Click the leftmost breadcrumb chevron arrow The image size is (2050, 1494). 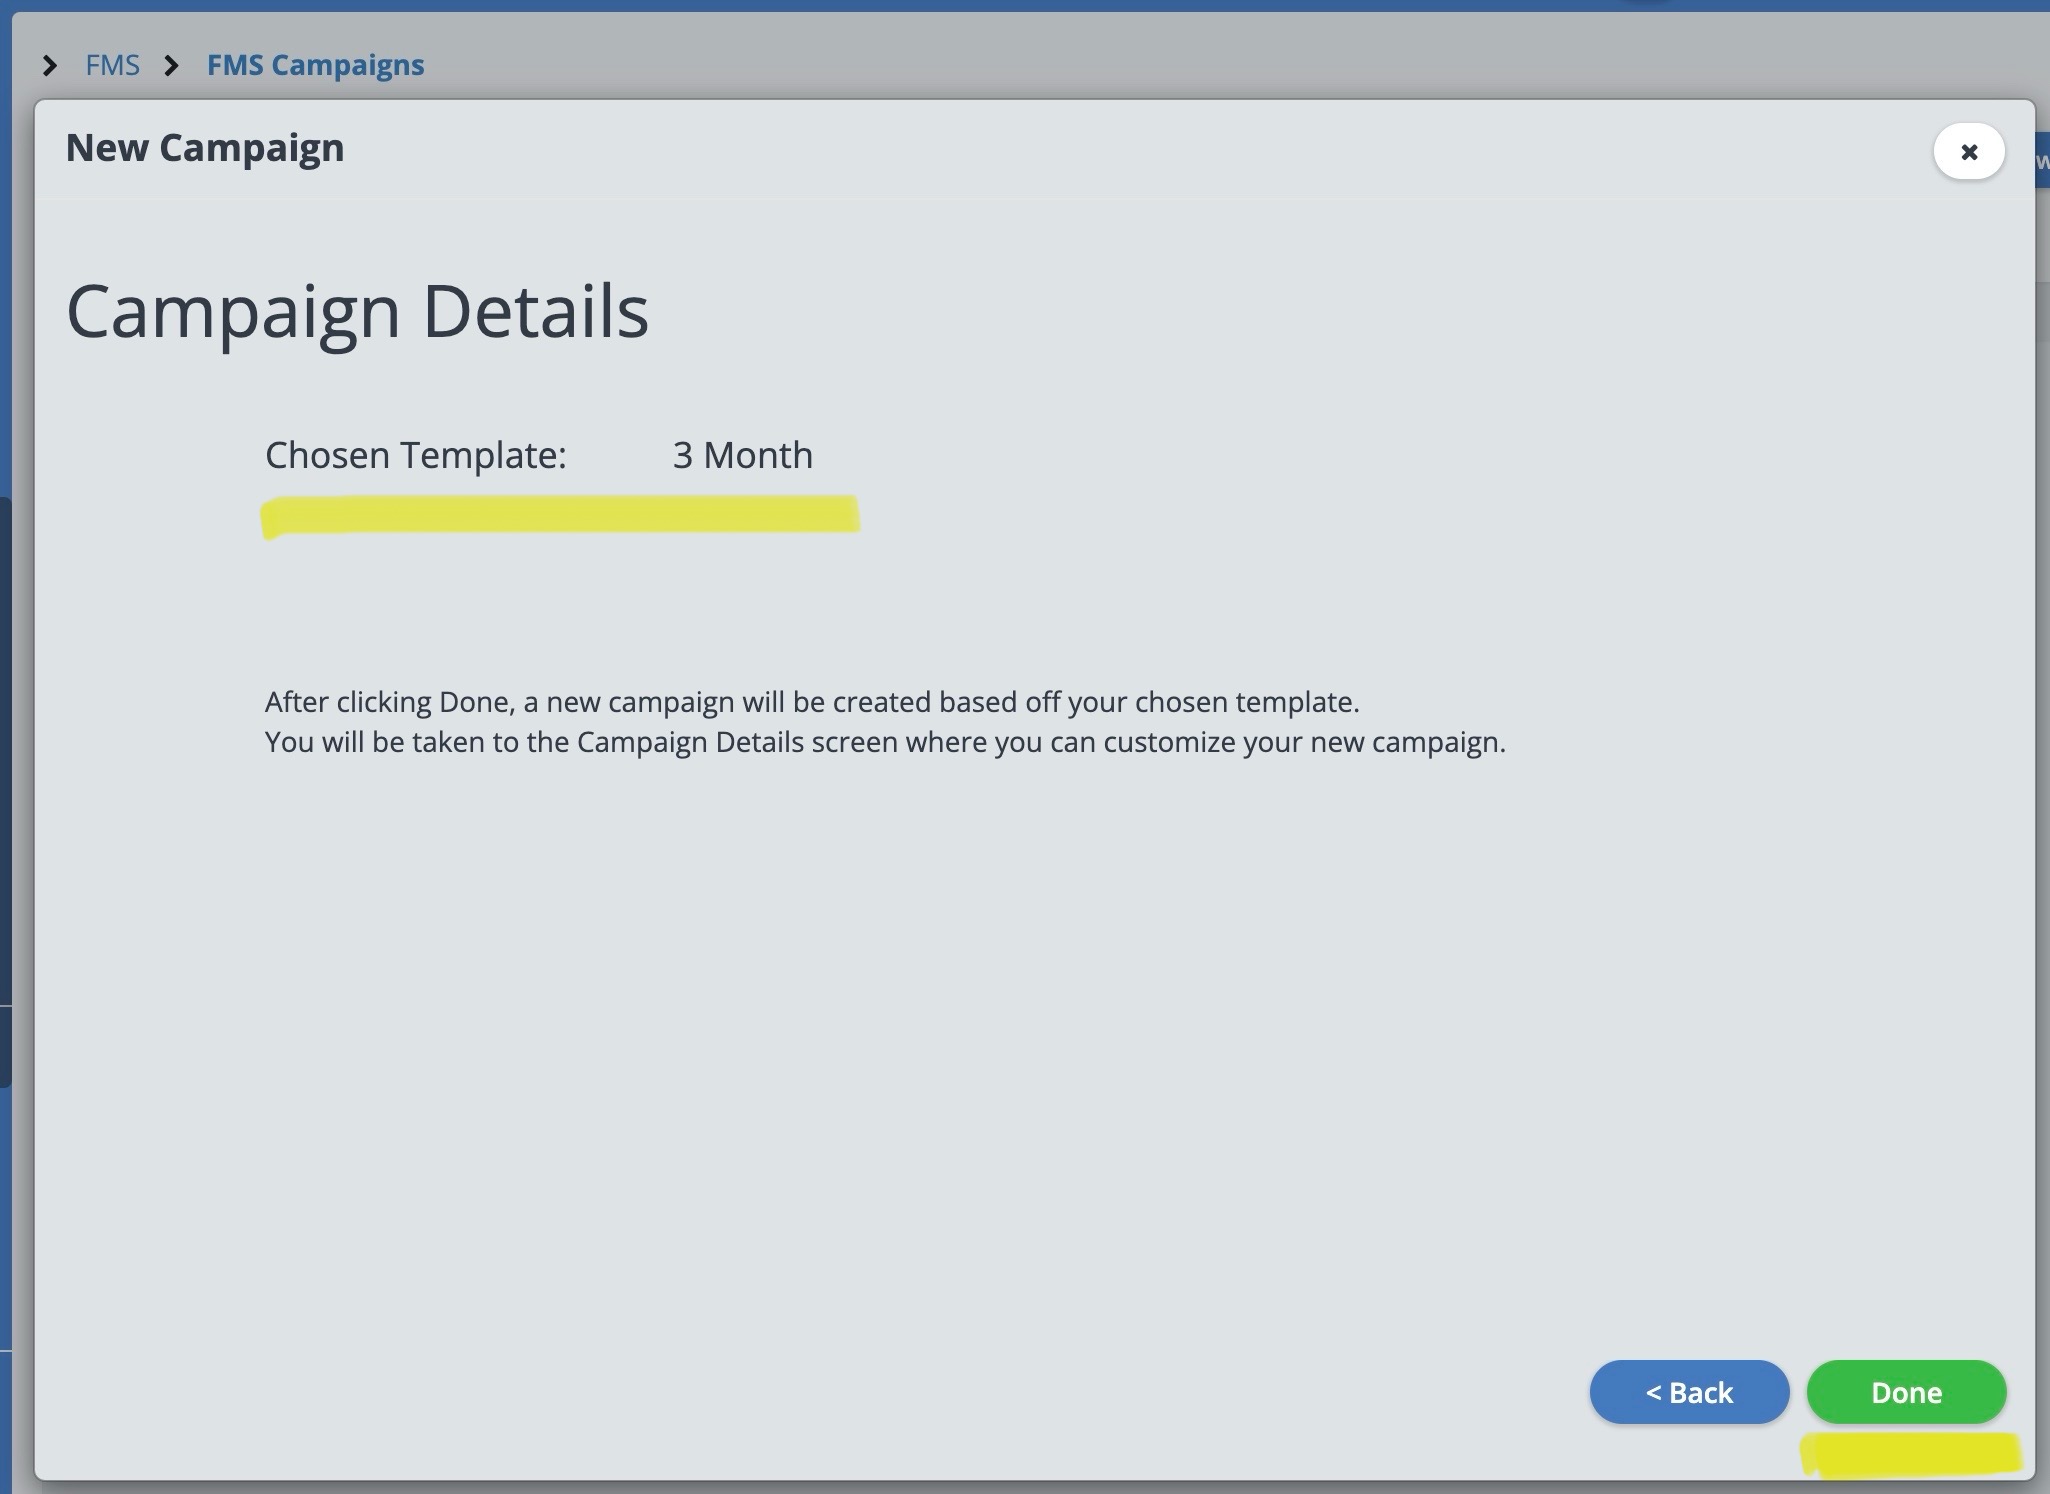(49, 66)
